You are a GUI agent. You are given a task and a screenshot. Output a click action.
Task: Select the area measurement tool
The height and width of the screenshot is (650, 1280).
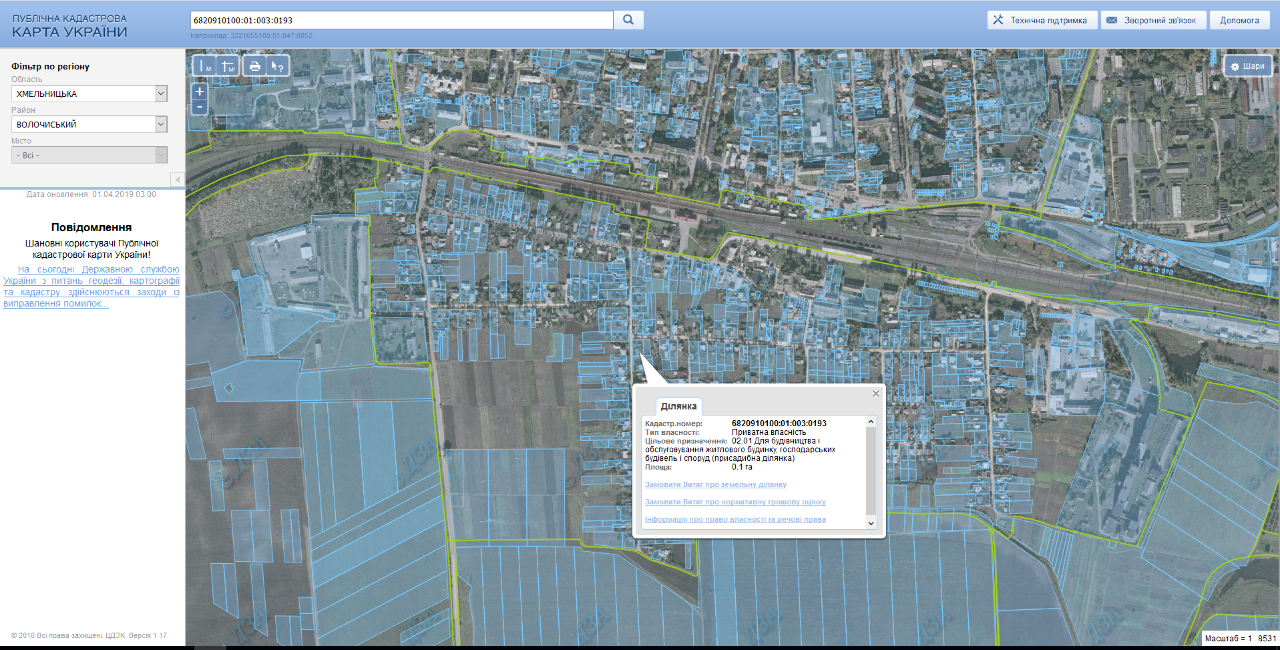click(228, 66)
